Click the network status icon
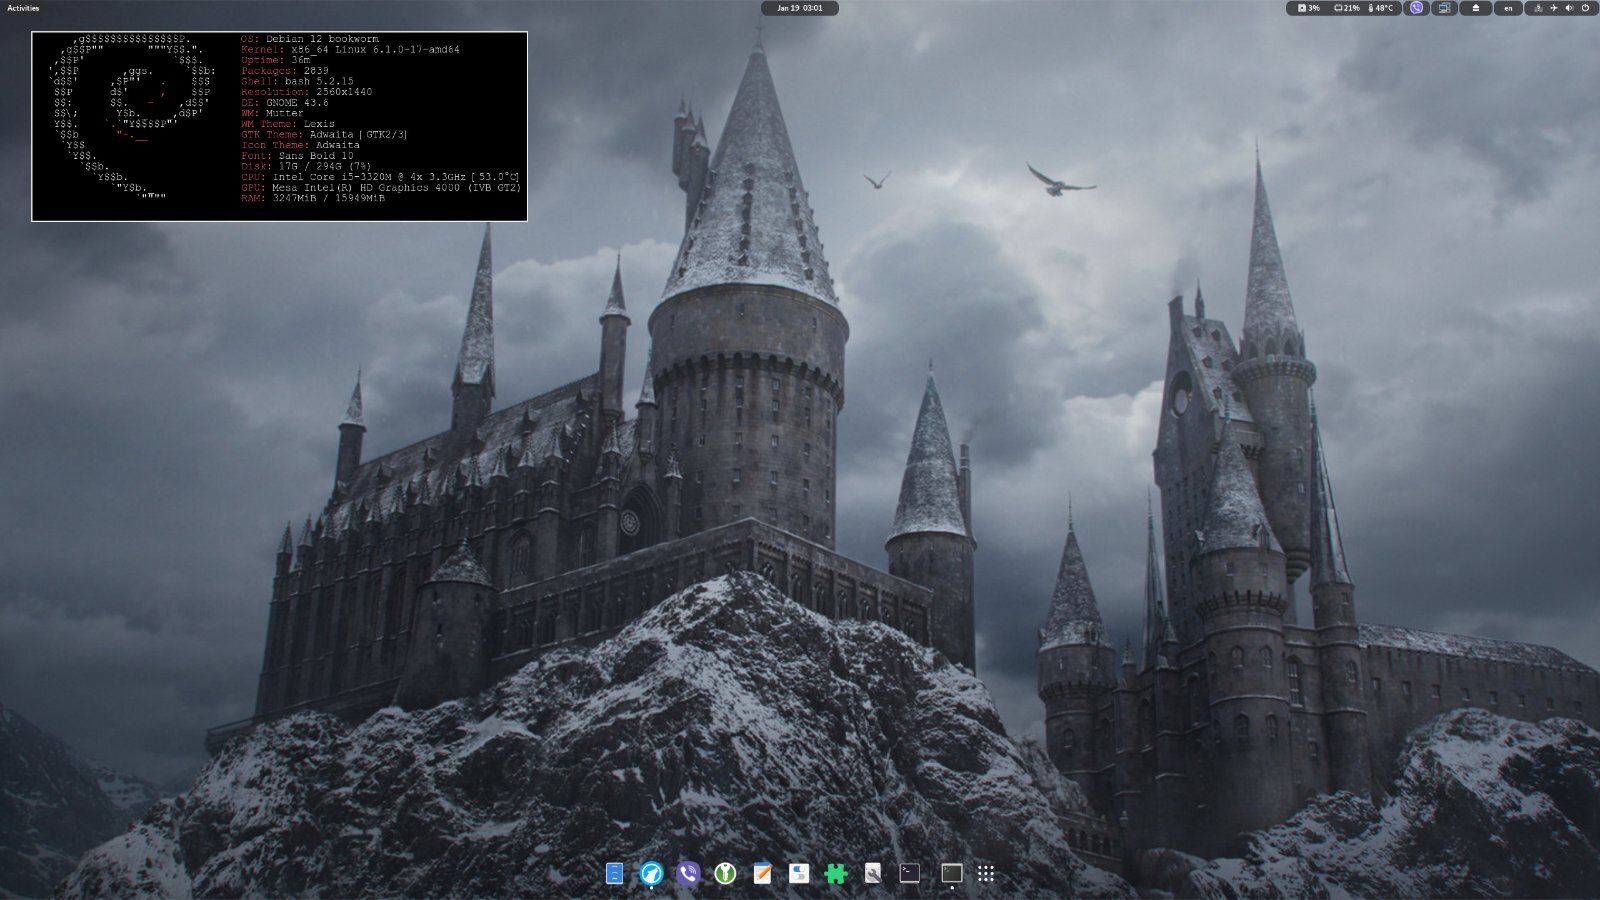The height and width of the screenshot is (900, 1600). (1538, 8)
